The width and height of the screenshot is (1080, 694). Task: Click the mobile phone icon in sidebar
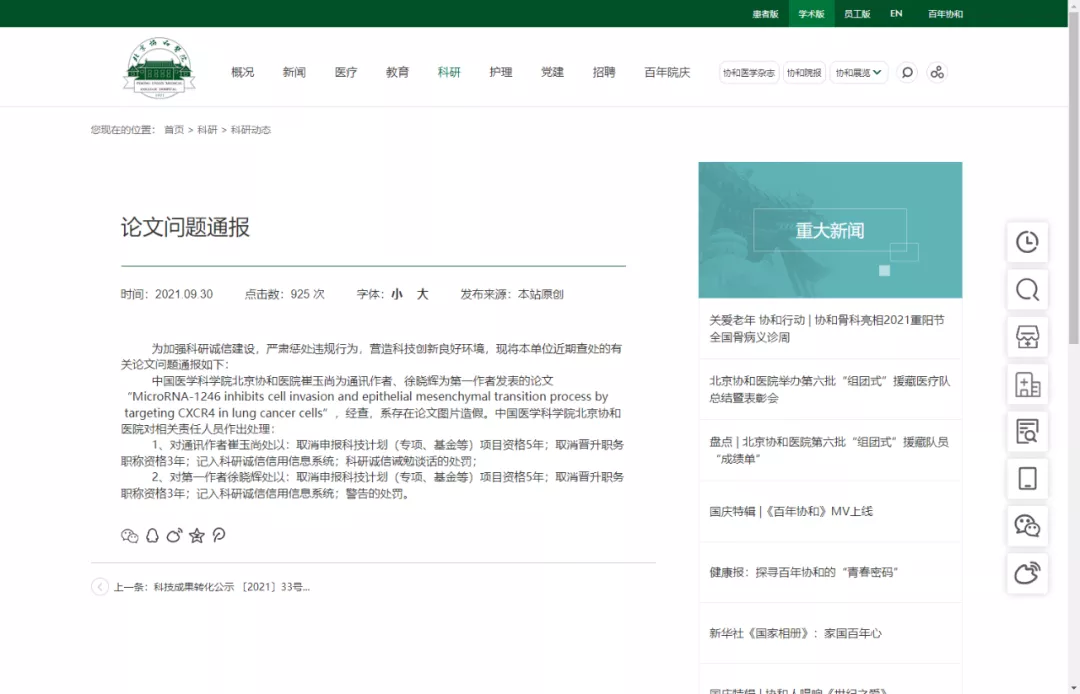point(1027,478)
